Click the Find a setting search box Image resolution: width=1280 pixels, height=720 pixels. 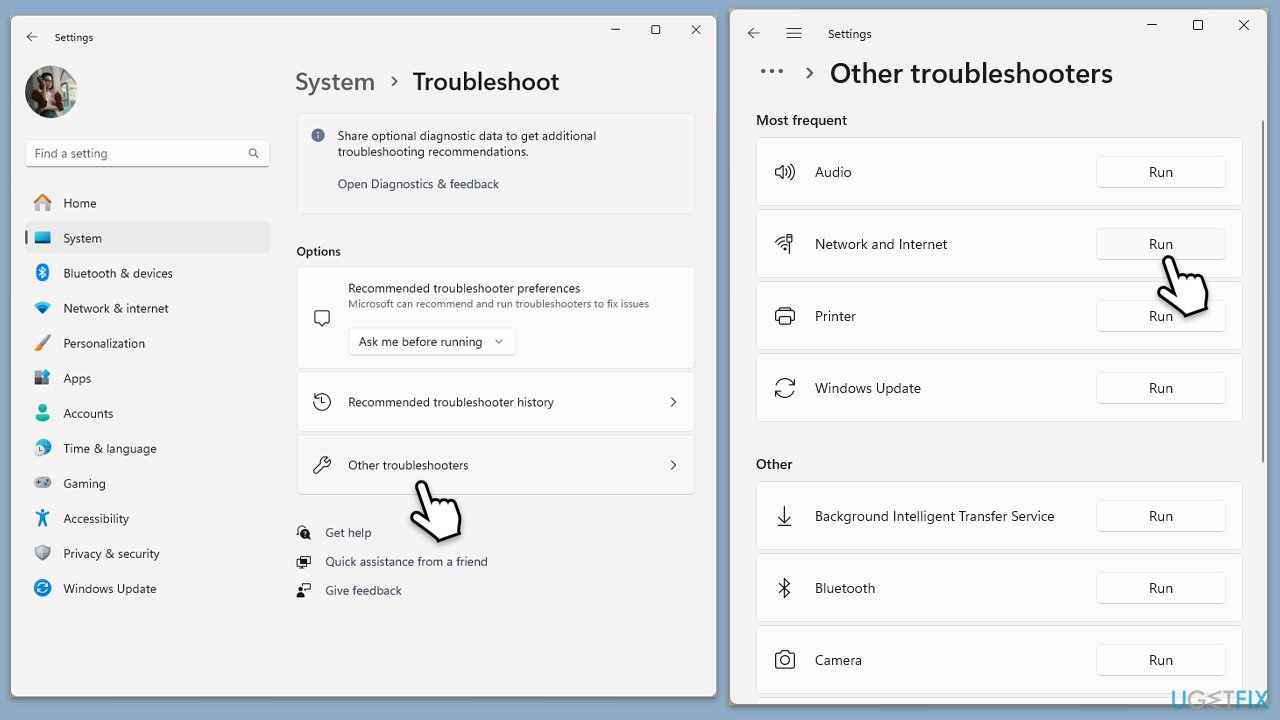click(x=138, y=153)
